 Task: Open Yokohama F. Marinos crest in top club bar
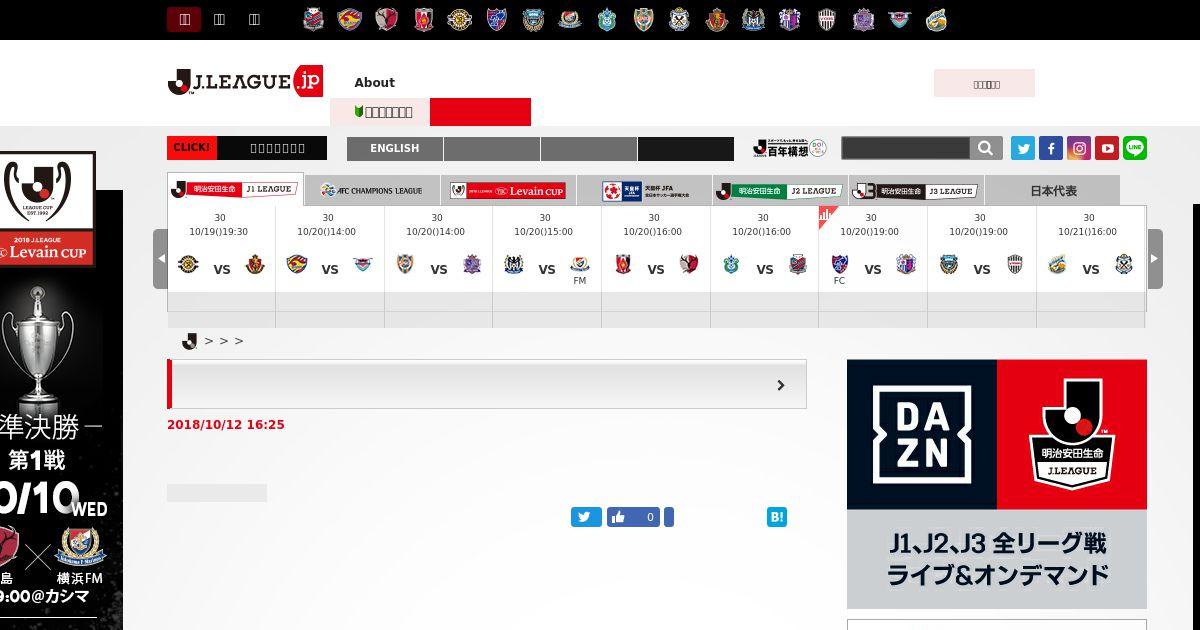570,19
